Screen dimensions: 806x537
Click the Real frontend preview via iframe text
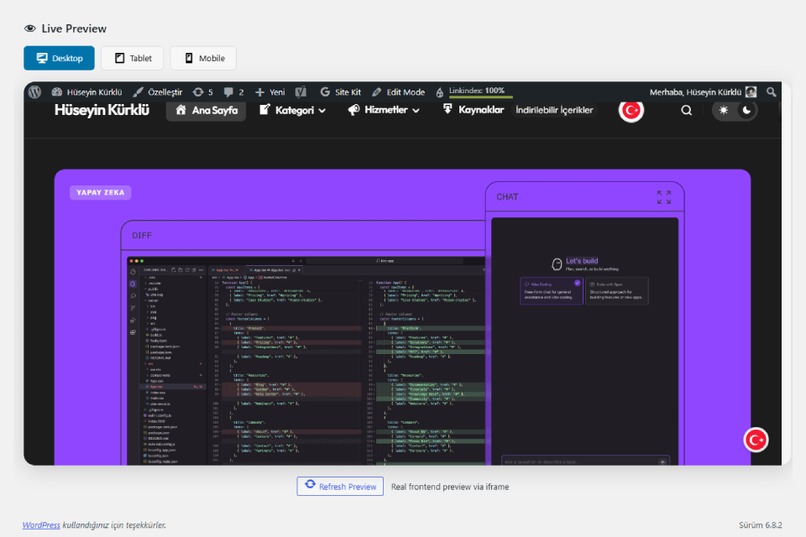point(450,487)
